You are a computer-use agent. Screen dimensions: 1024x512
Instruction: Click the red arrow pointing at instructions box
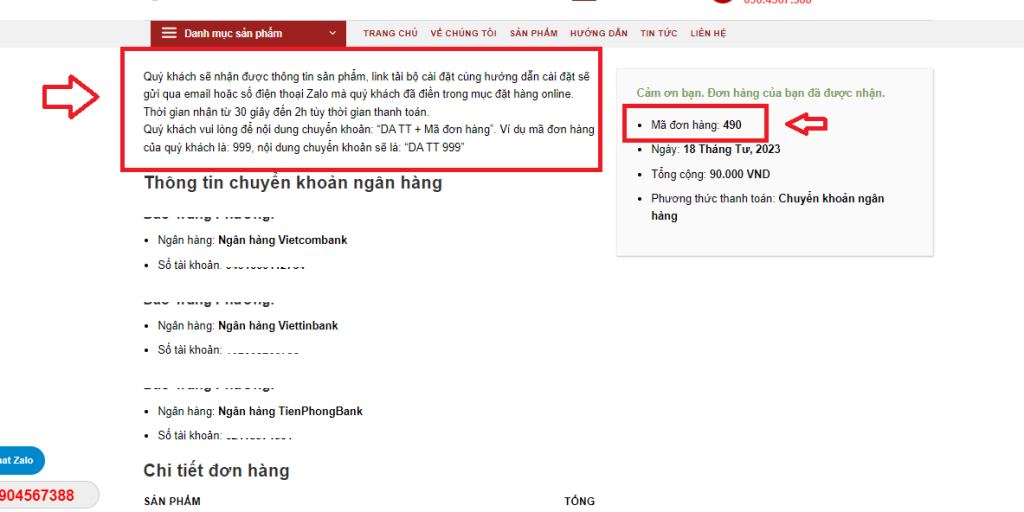[x=70, y=97]
